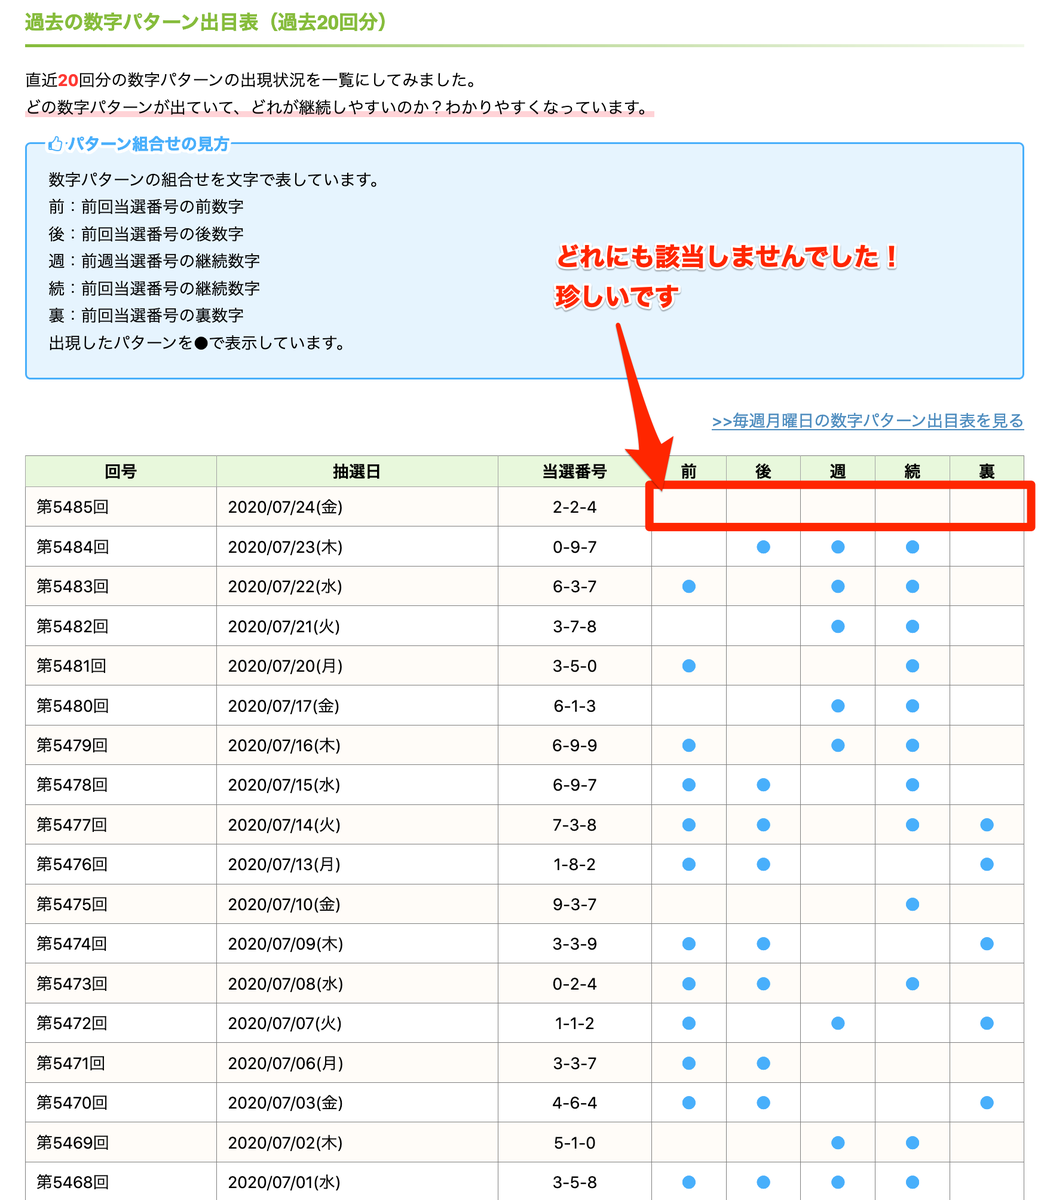This screenshot has width=1041, height=1200.
Task: Click winning number 7-3-8
Action: coord(575,825)
